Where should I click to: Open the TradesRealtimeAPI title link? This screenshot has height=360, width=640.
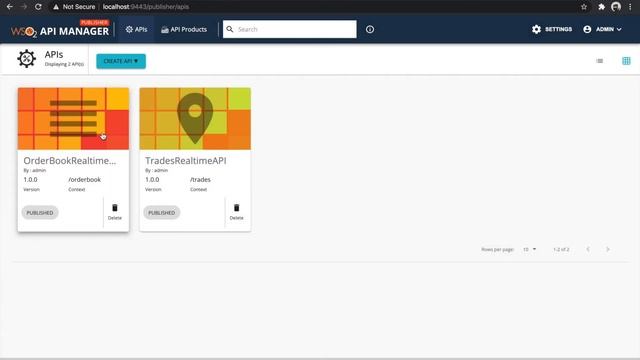tap(186, 161)
